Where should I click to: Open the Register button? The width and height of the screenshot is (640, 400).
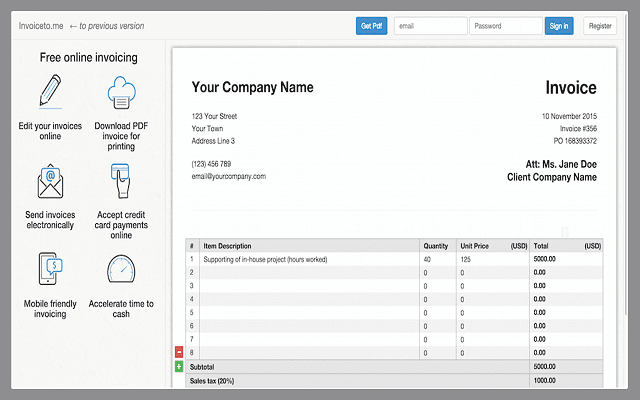click(600, 26)
